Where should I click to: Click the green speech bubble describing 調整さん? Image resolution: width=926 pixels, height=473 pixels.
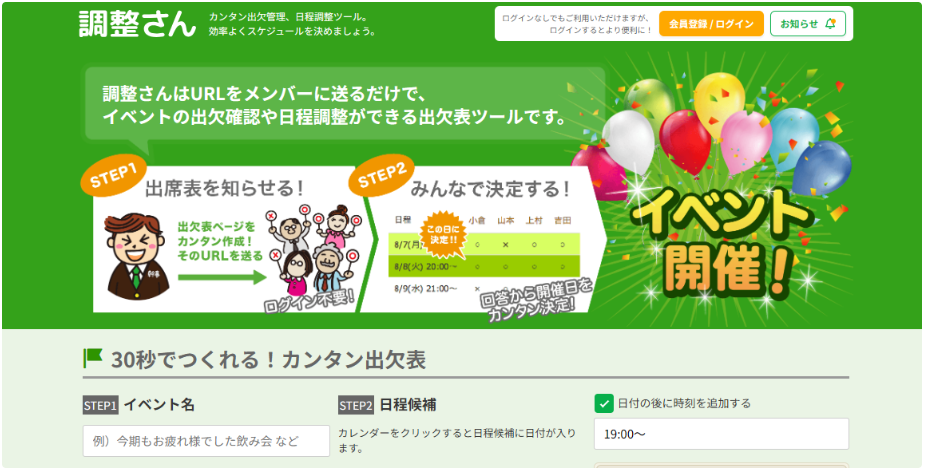point(345,106)
